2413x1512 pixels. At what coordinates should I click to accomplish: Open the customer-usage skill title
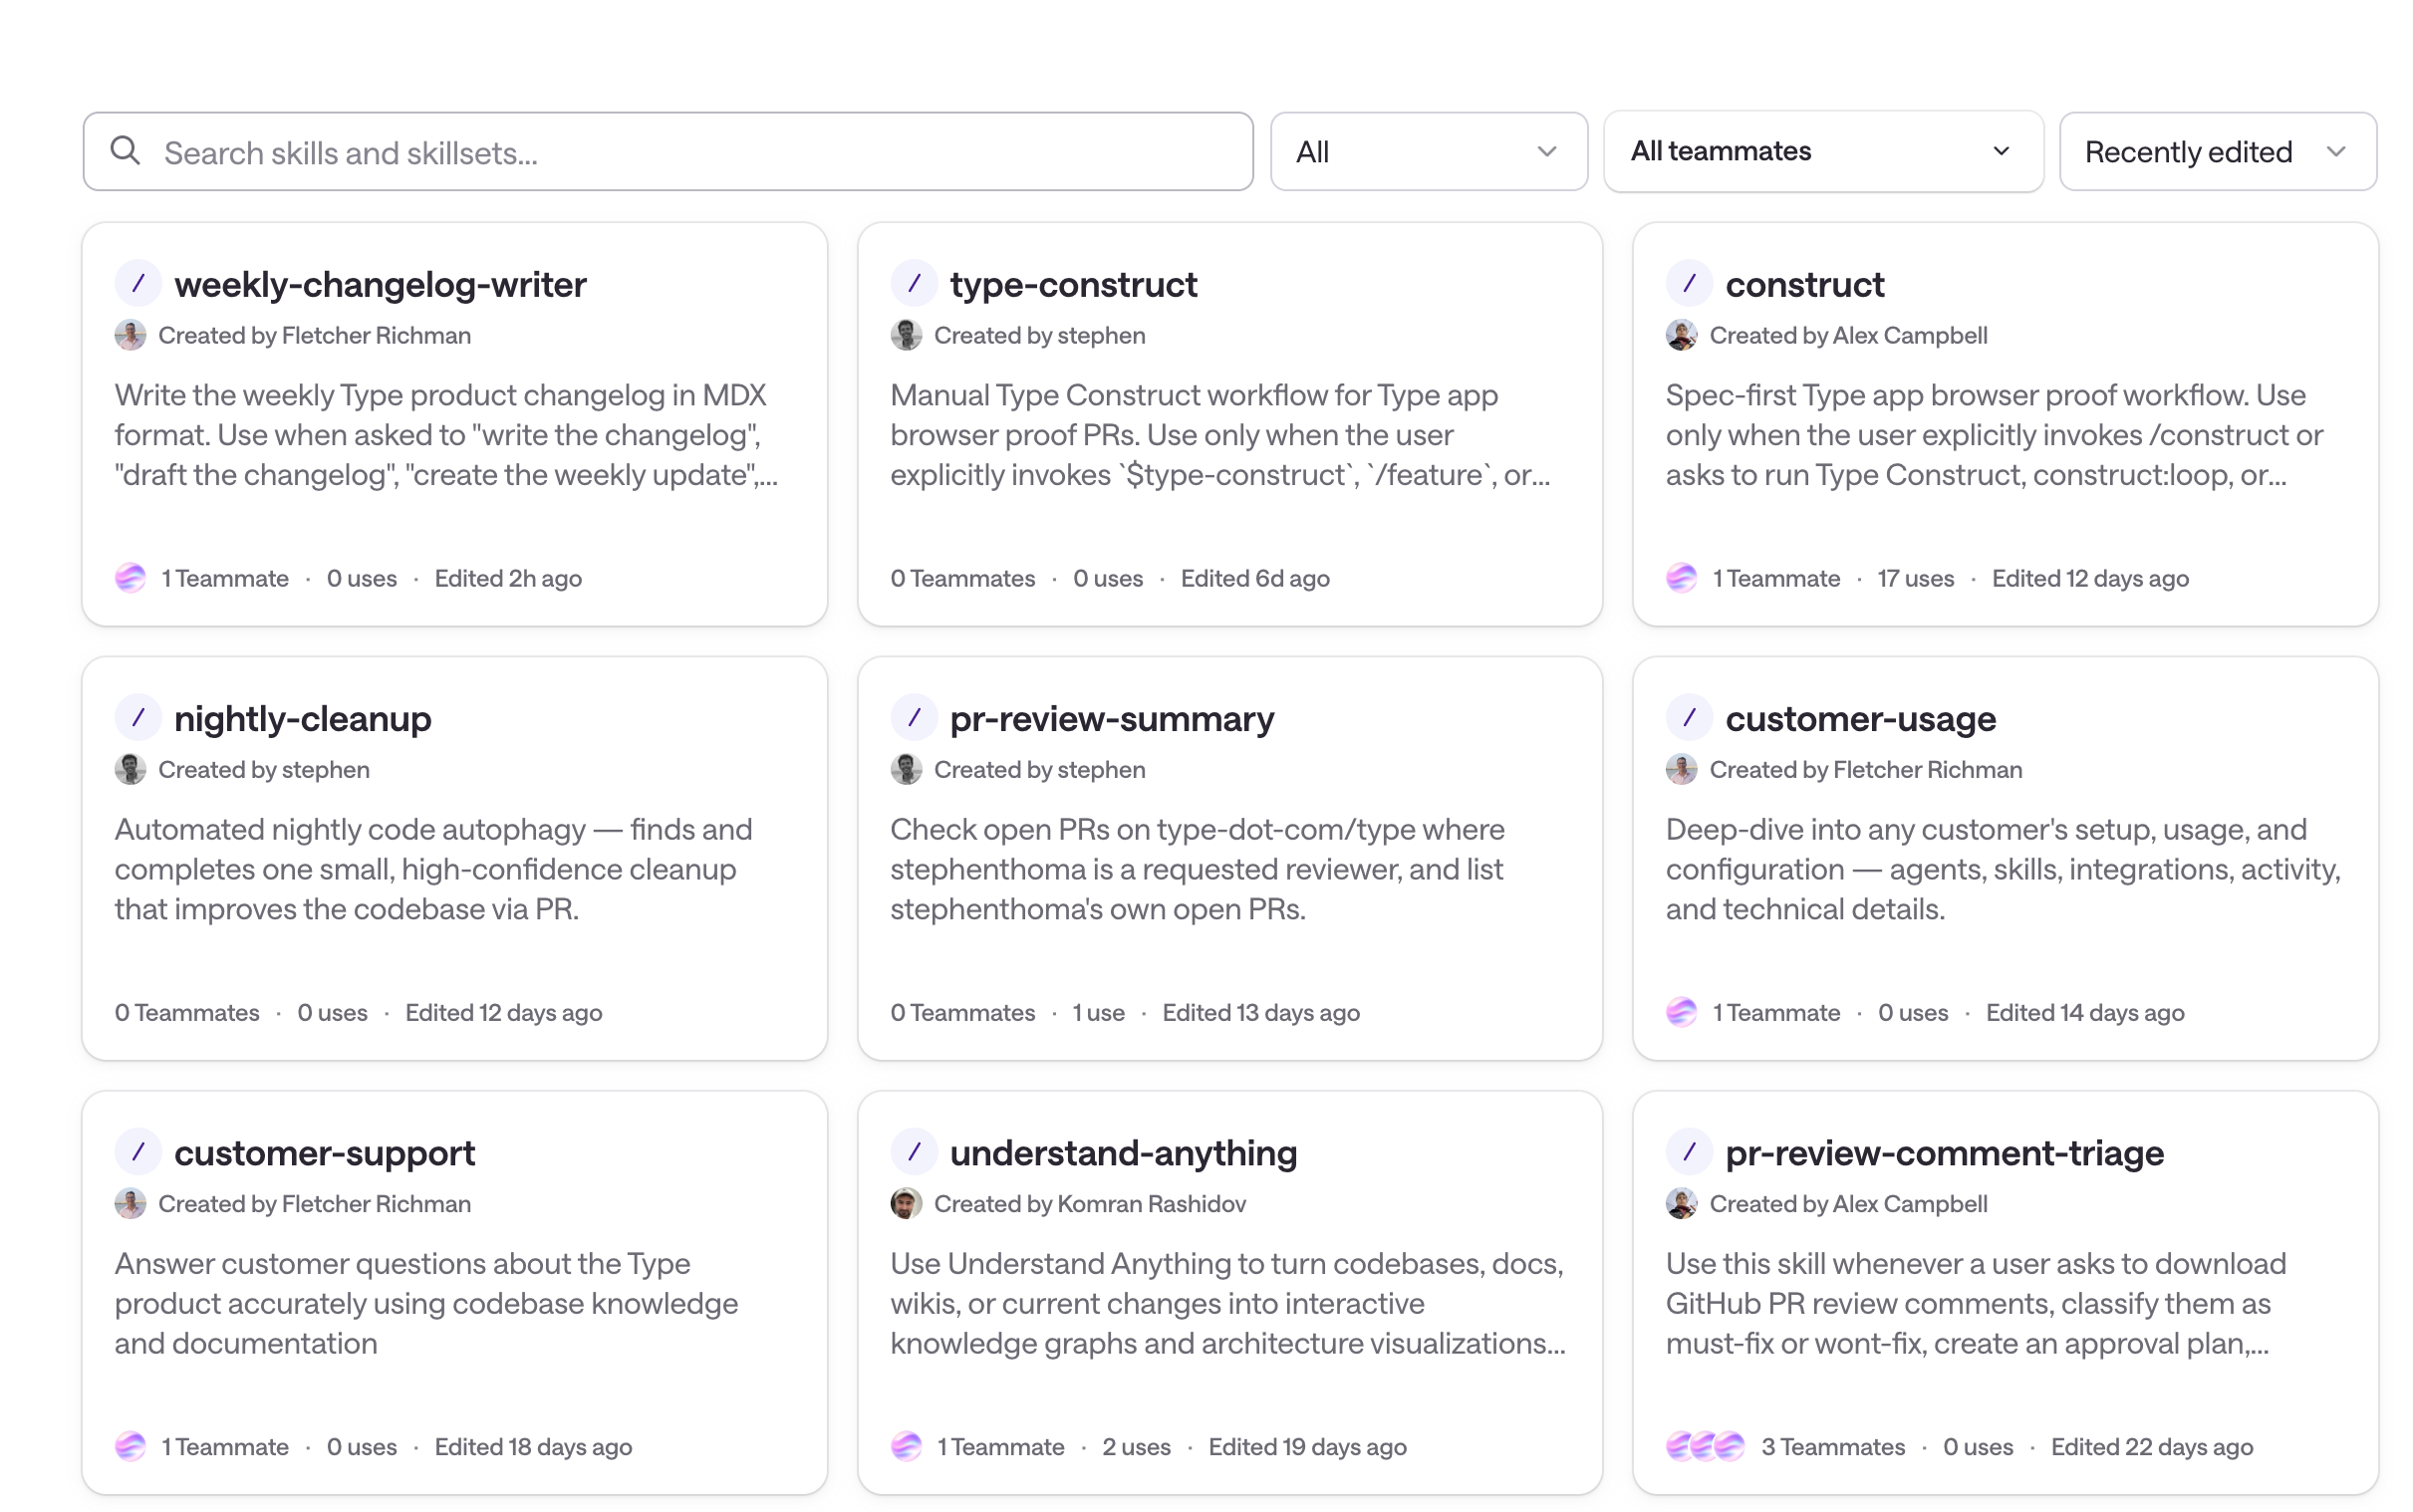coord(1860,719)
